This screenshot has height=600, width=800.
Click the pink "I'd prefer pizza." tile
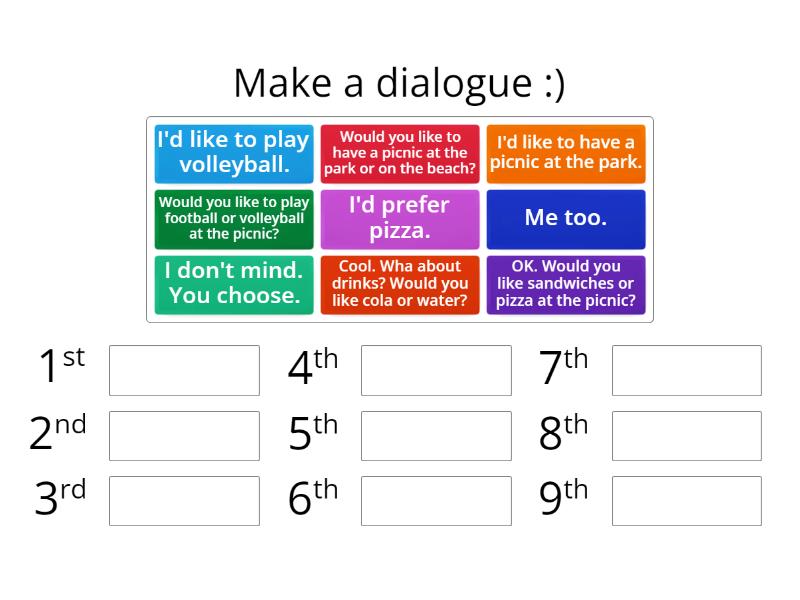click(400, 219)
